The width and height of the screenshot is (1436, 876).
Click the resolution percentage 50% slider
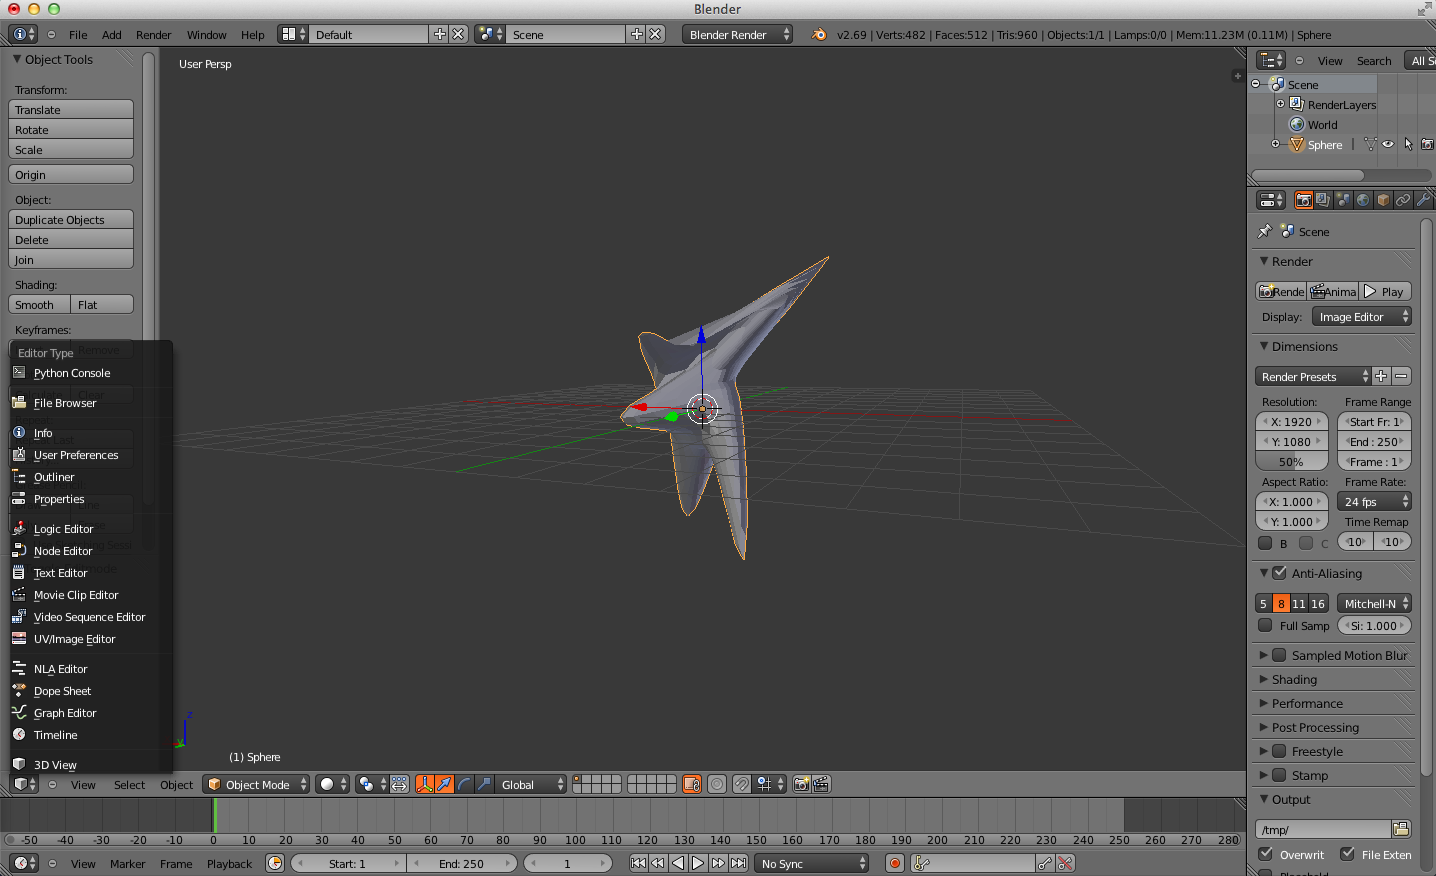pyautogui.click(x=1292, y=462)
